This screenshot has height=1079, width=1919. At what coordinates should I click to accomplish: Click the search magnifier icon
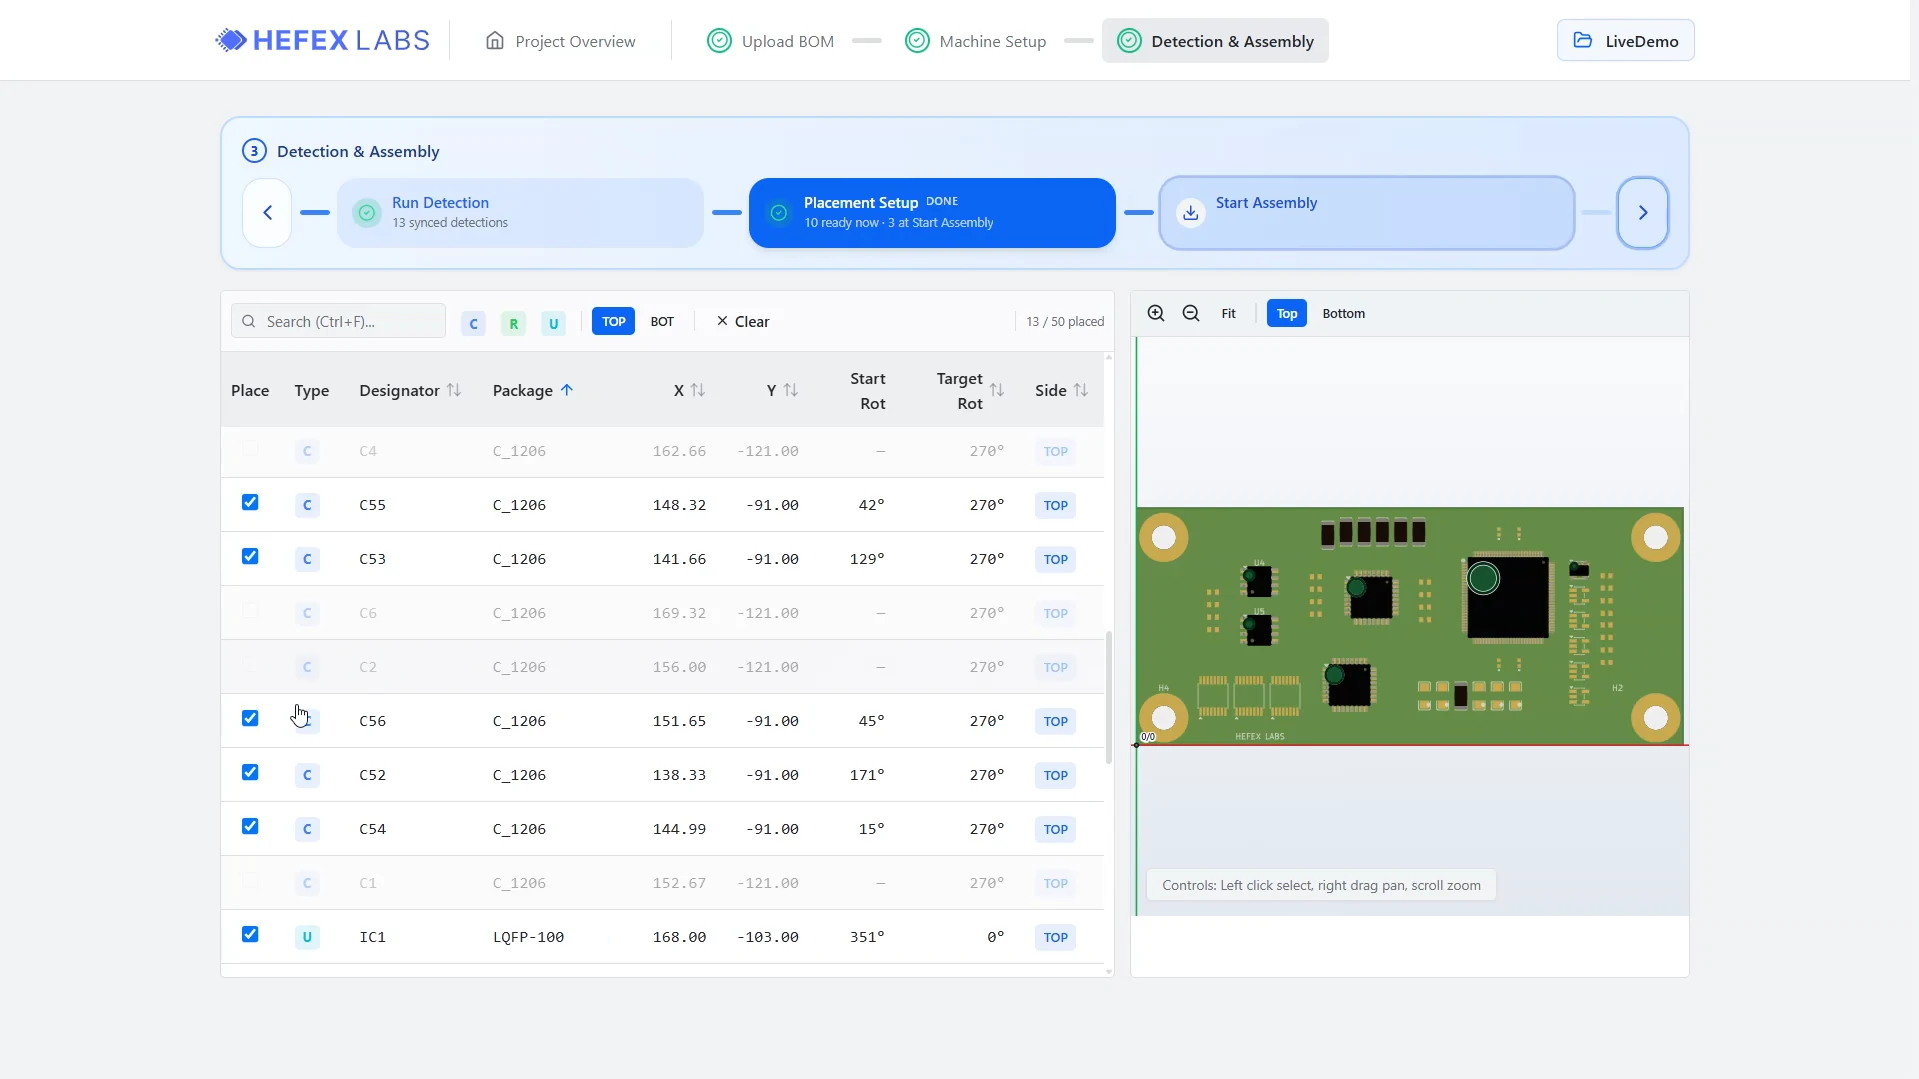point(248,321)
